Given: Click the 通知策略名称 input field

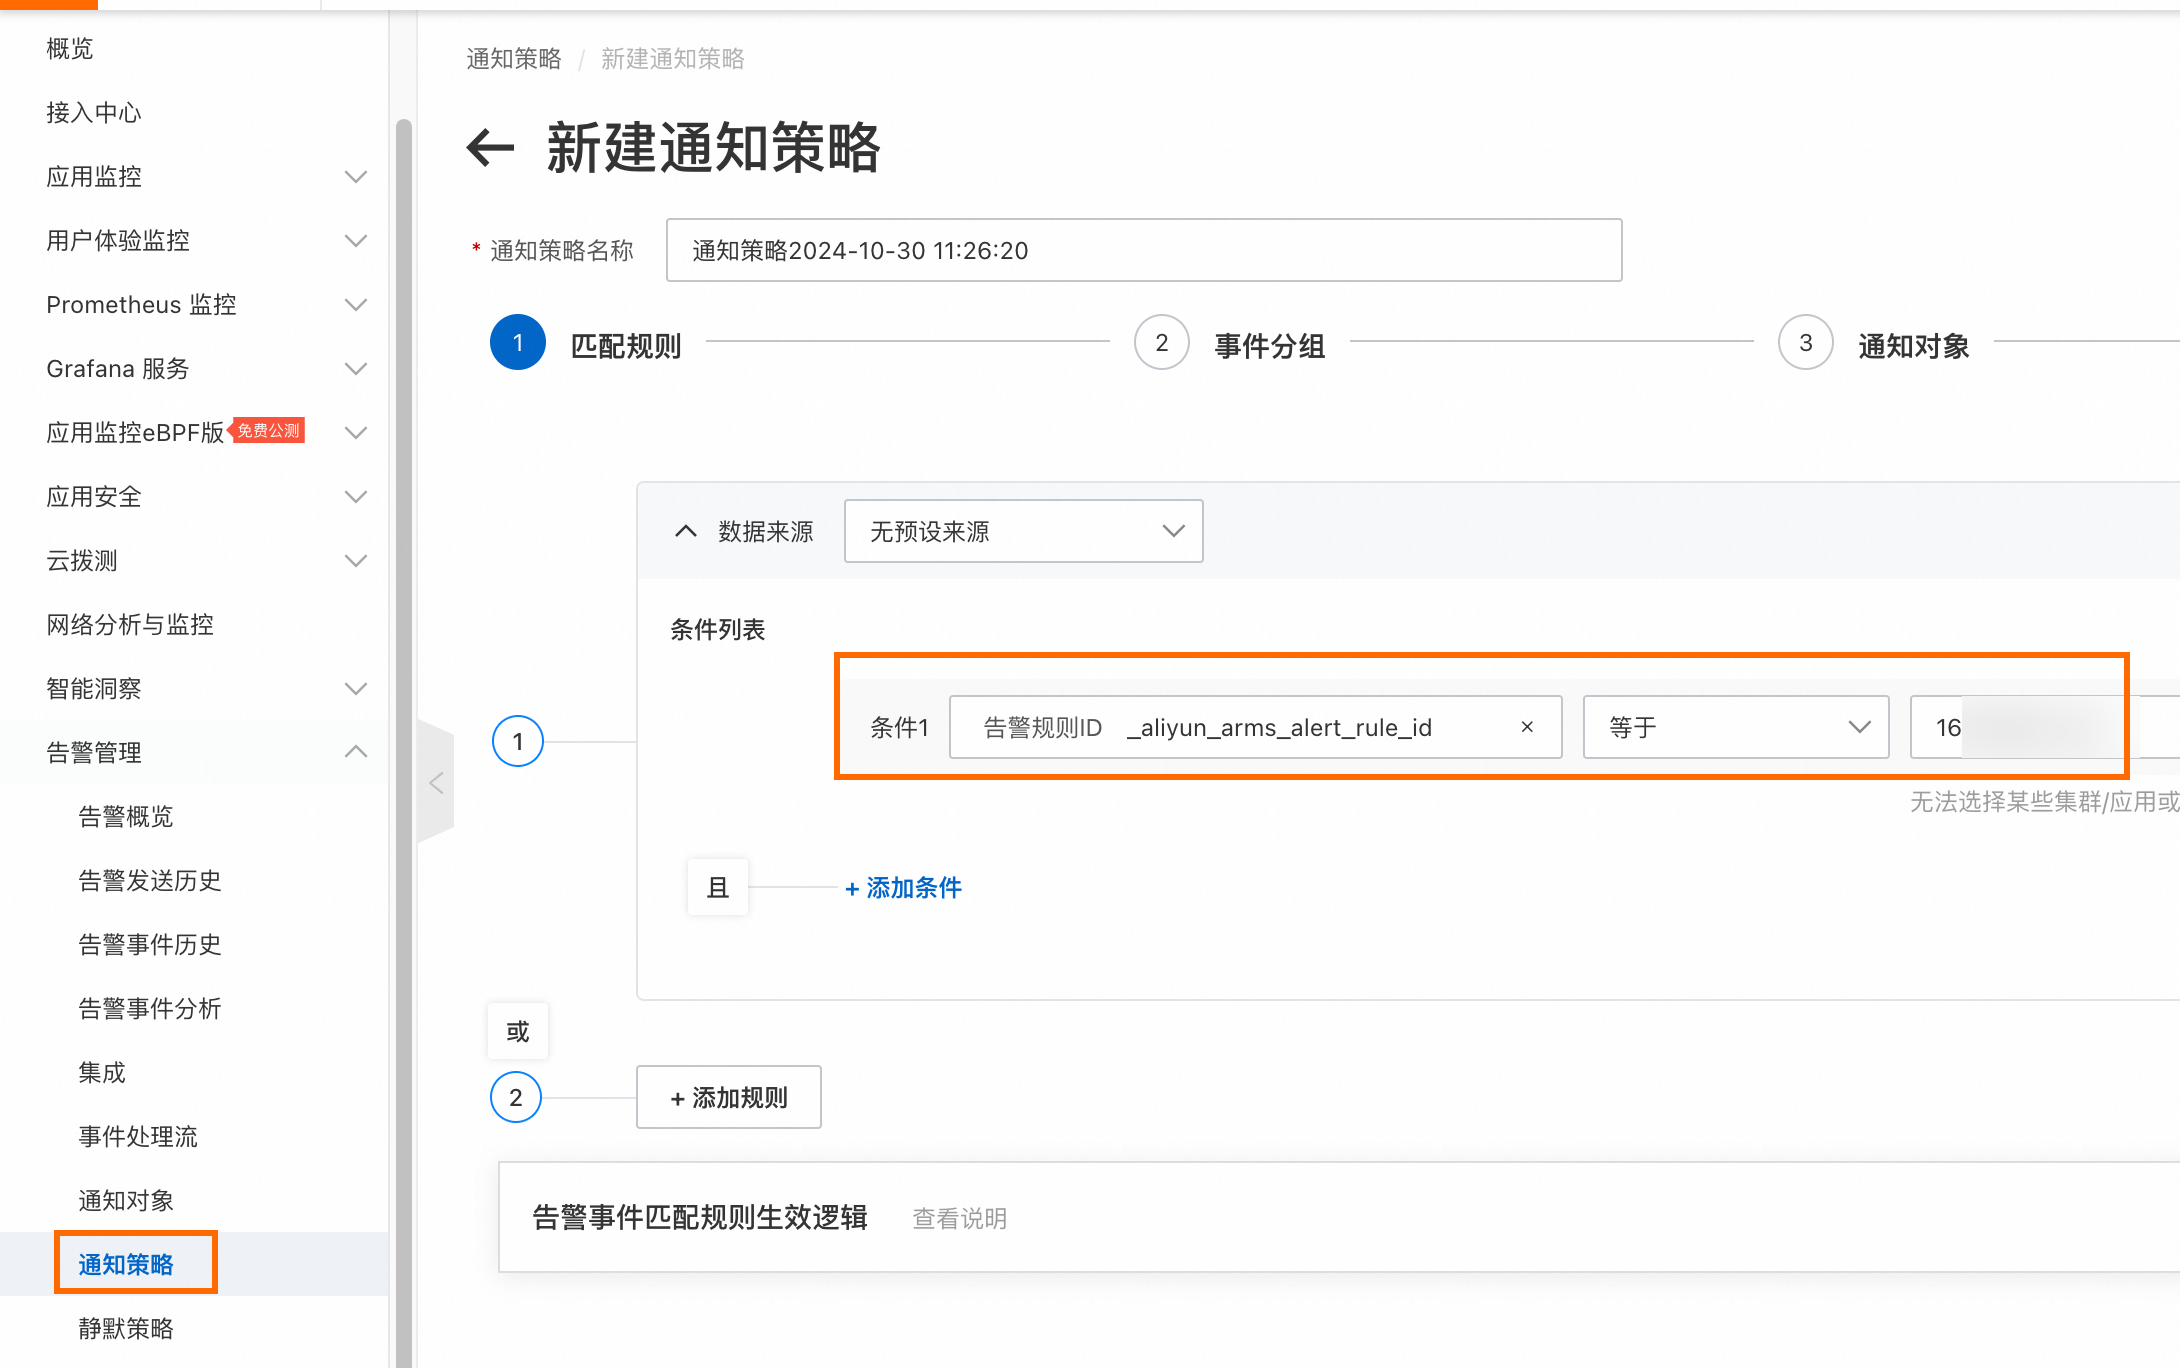Looking at the screenshot, I should (1143, 250).
